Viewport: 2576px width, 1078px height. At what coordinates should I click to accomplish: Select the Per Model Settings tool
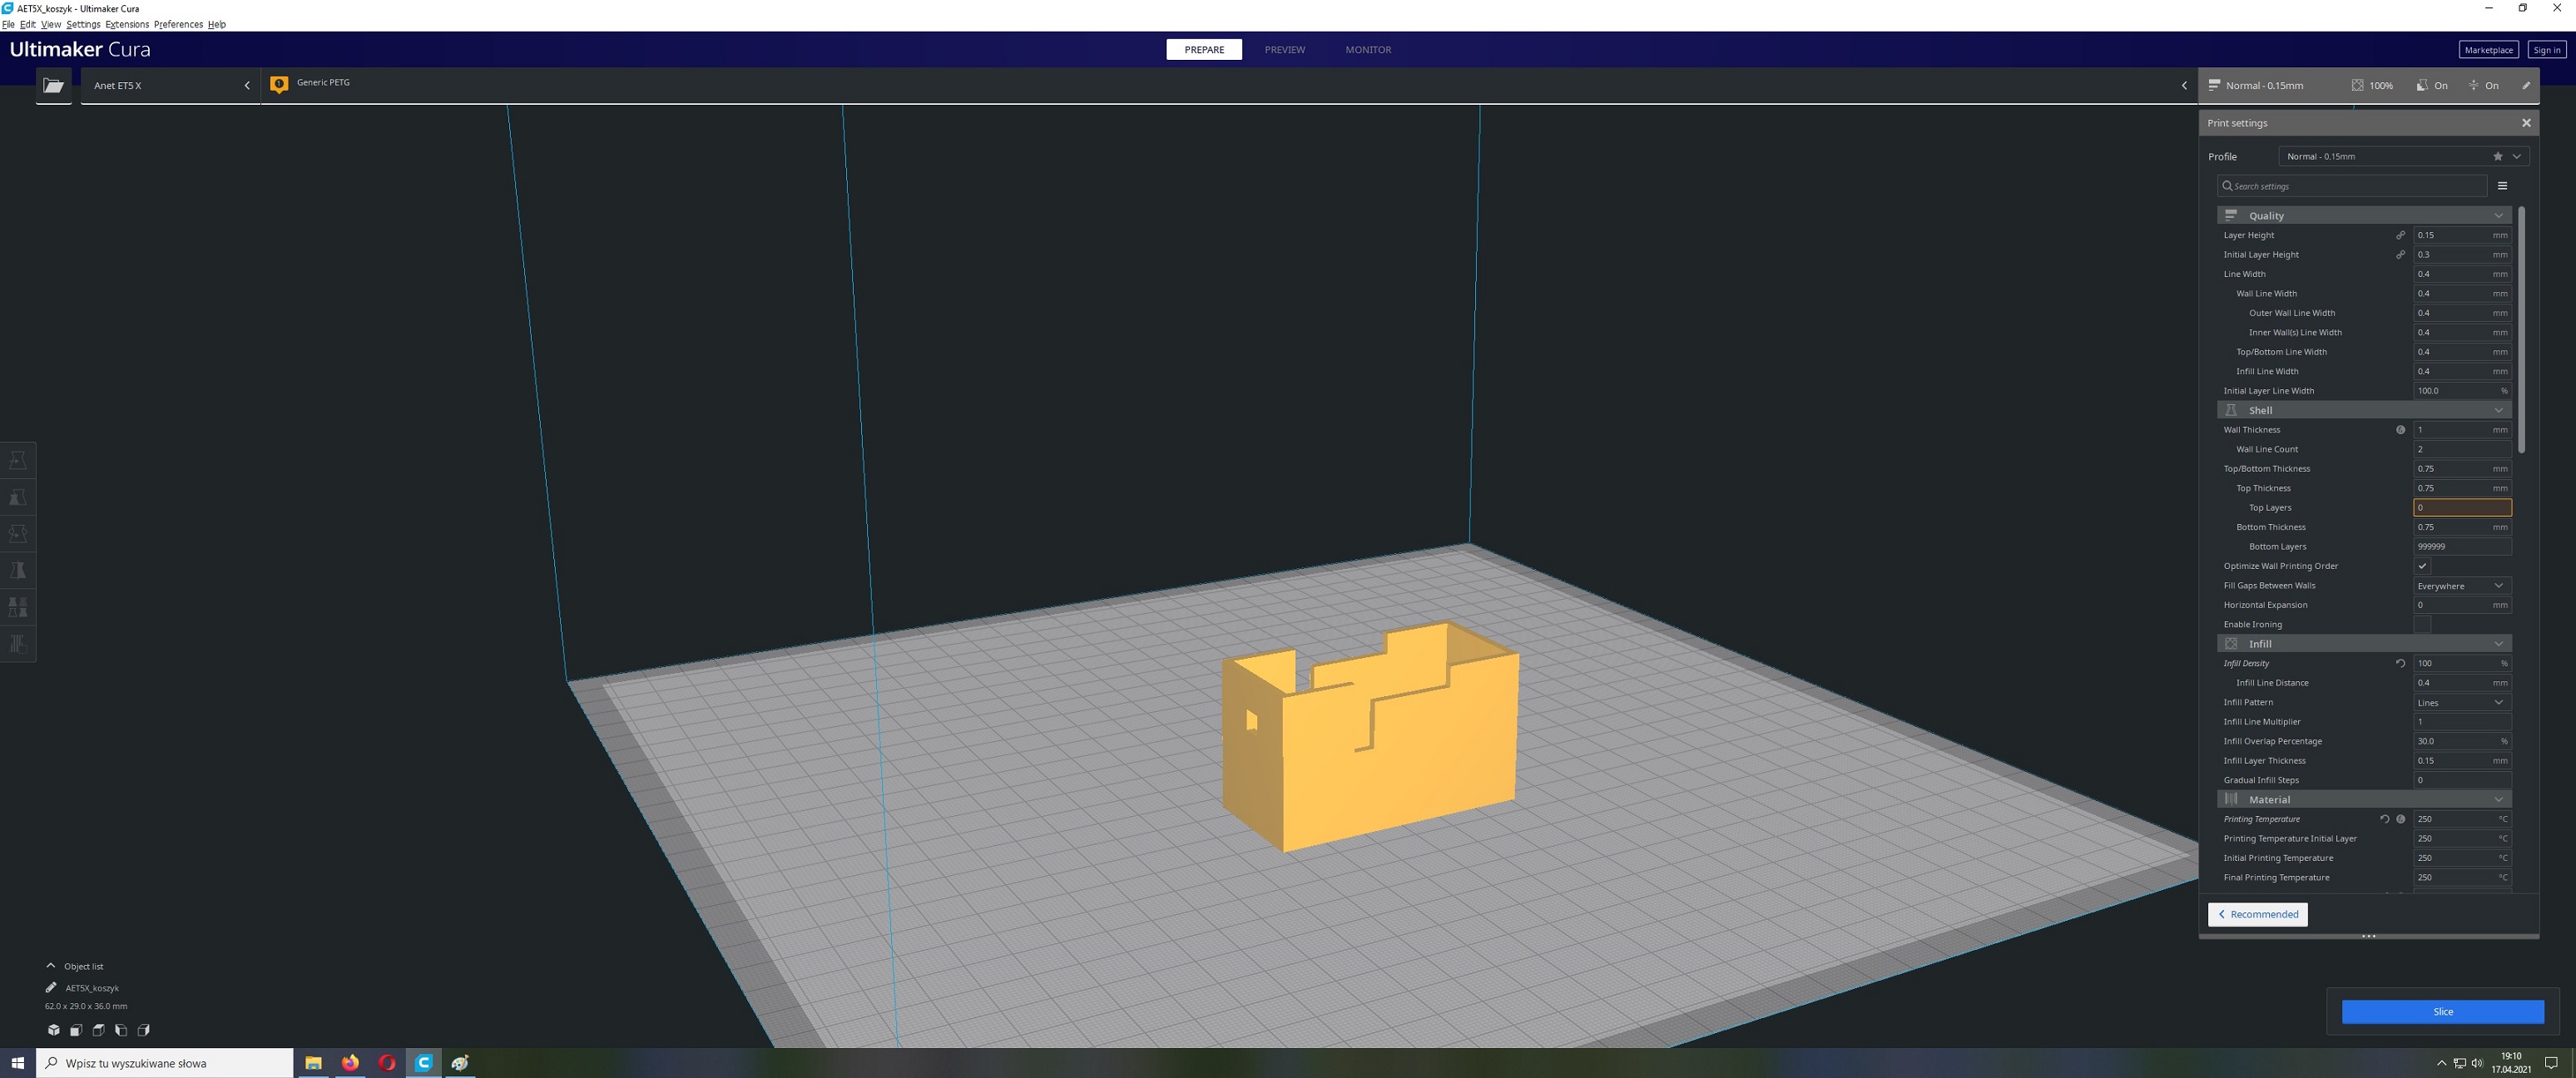pyautogui.click(x=18, y=607)
